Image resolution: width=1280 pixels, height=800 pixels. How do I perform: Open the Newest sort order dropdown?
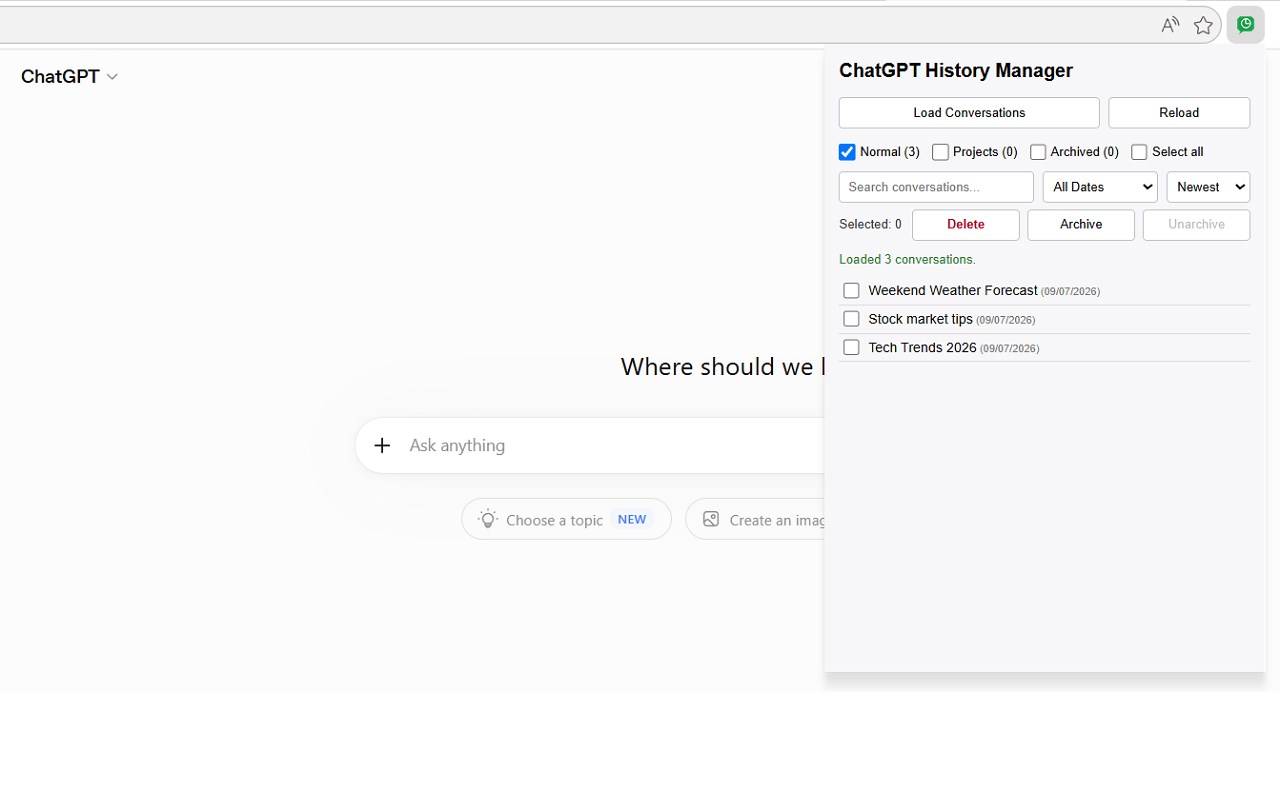[x=1208, y=187]
